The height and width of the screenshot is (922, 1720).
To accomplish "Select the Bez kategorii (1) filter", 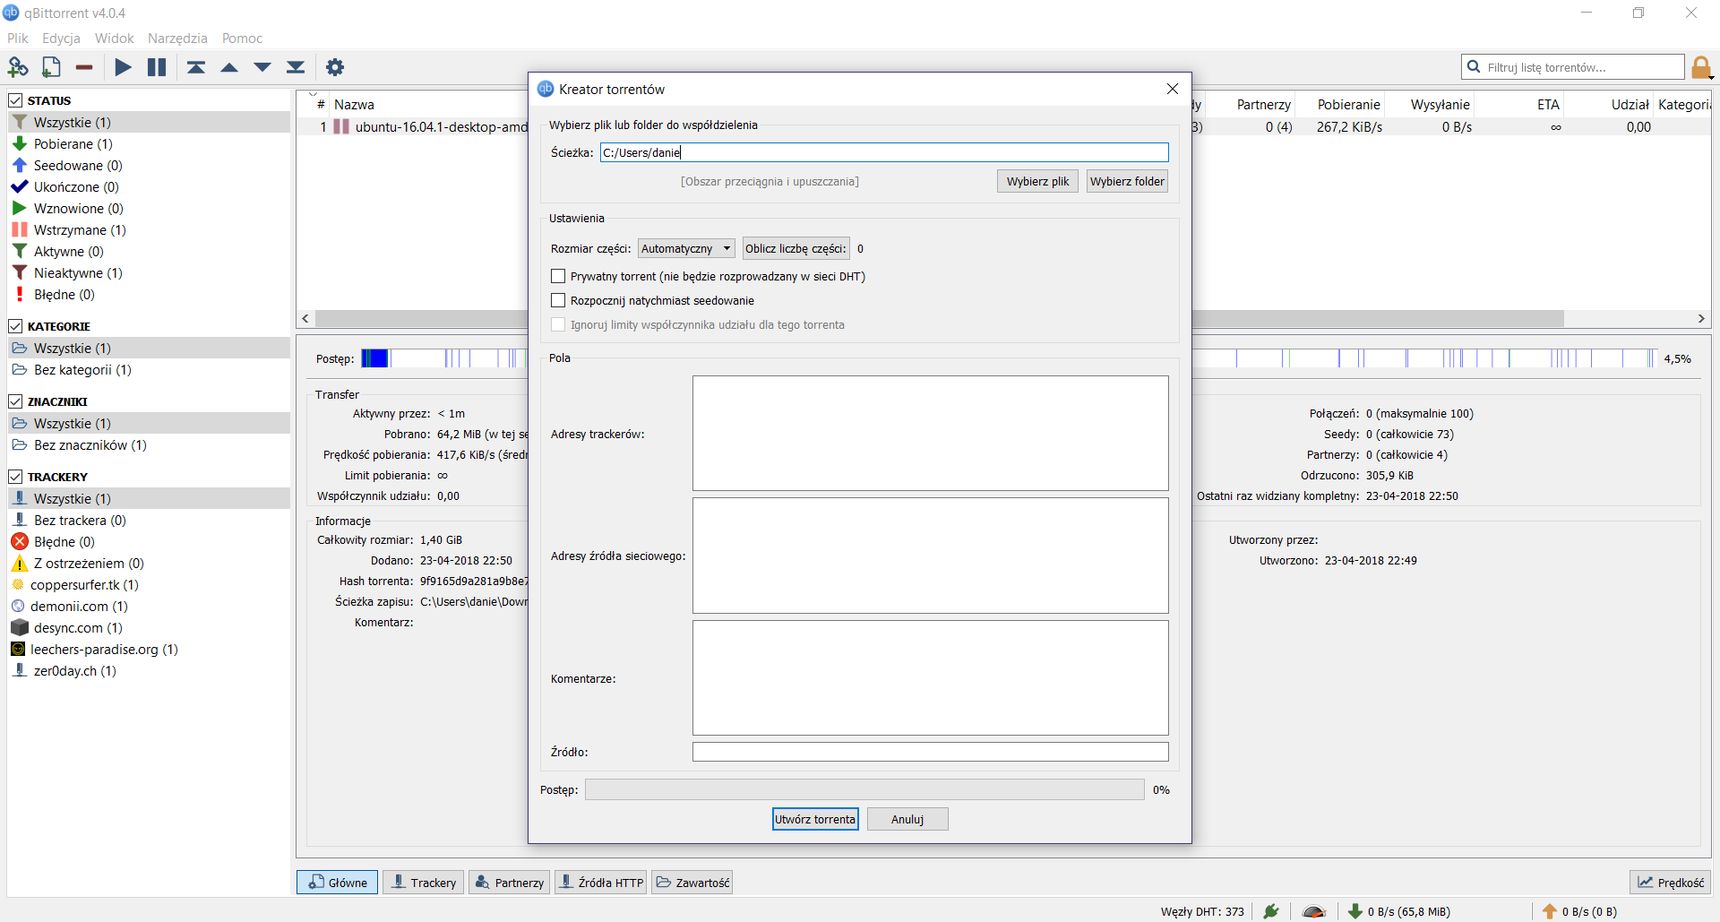I will (x=149, y=369).
